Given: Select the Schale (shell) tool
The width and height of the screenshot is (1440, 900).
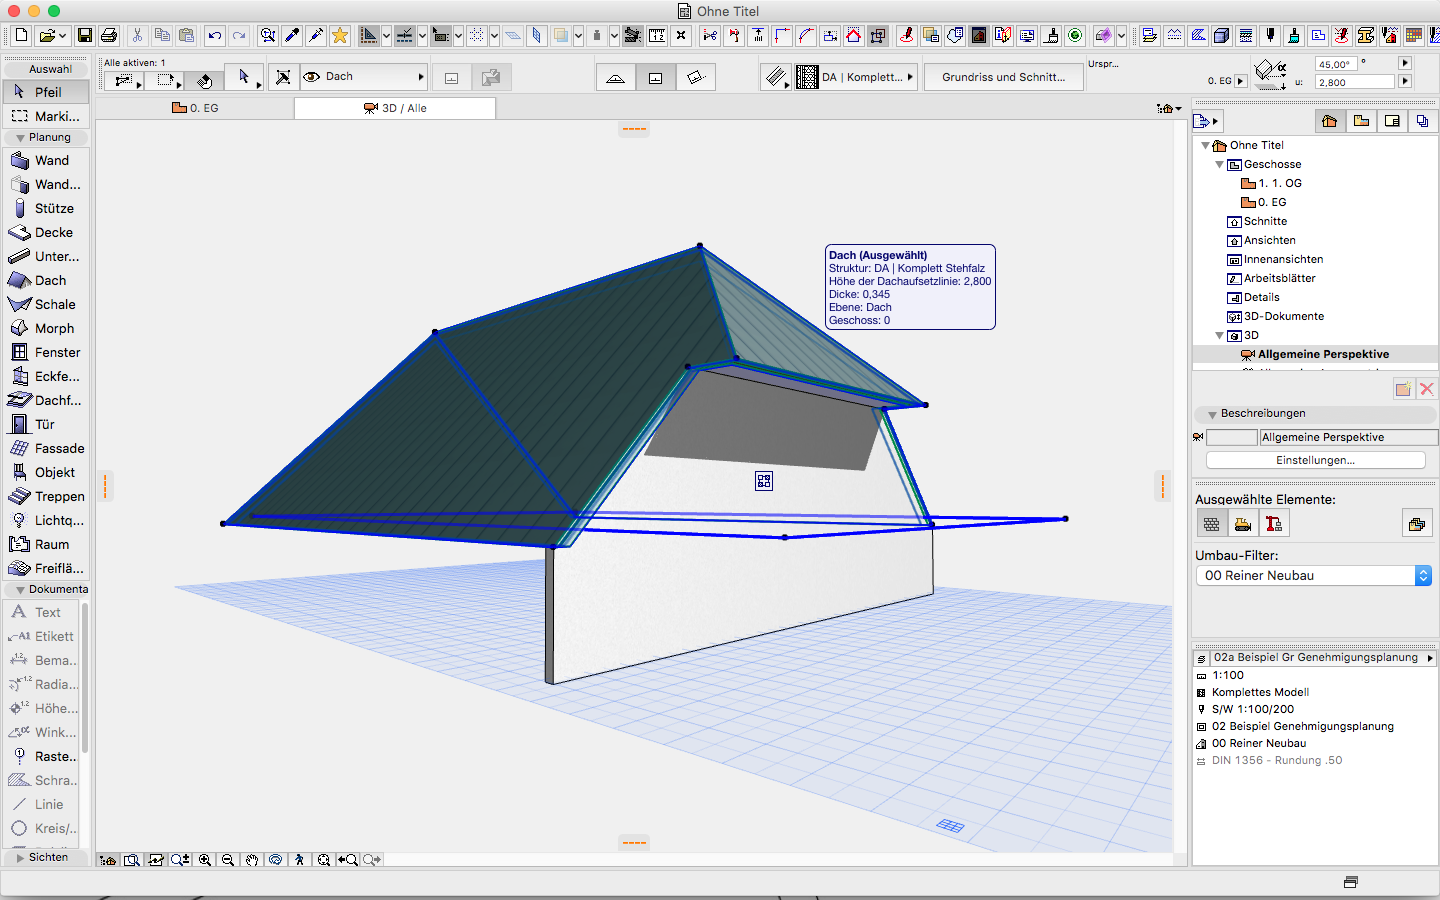Looking at the screenshot, I should point(46,304).
